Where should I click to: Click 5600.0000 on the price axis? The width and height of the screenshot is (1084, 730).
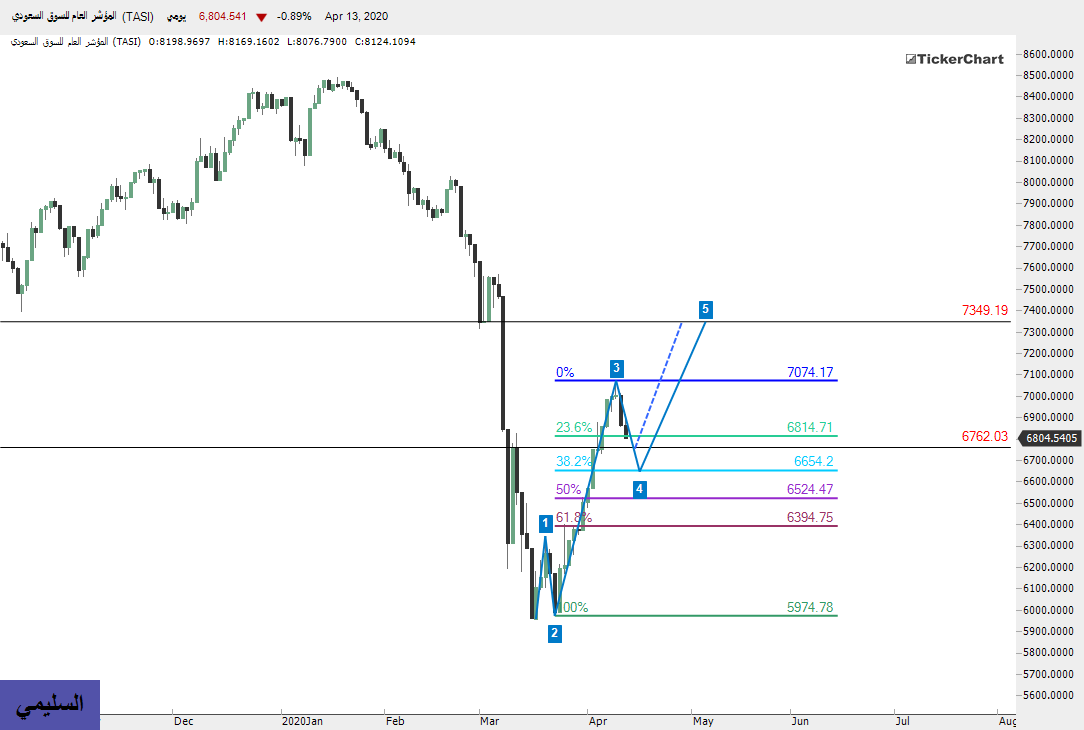point(1048,695)
